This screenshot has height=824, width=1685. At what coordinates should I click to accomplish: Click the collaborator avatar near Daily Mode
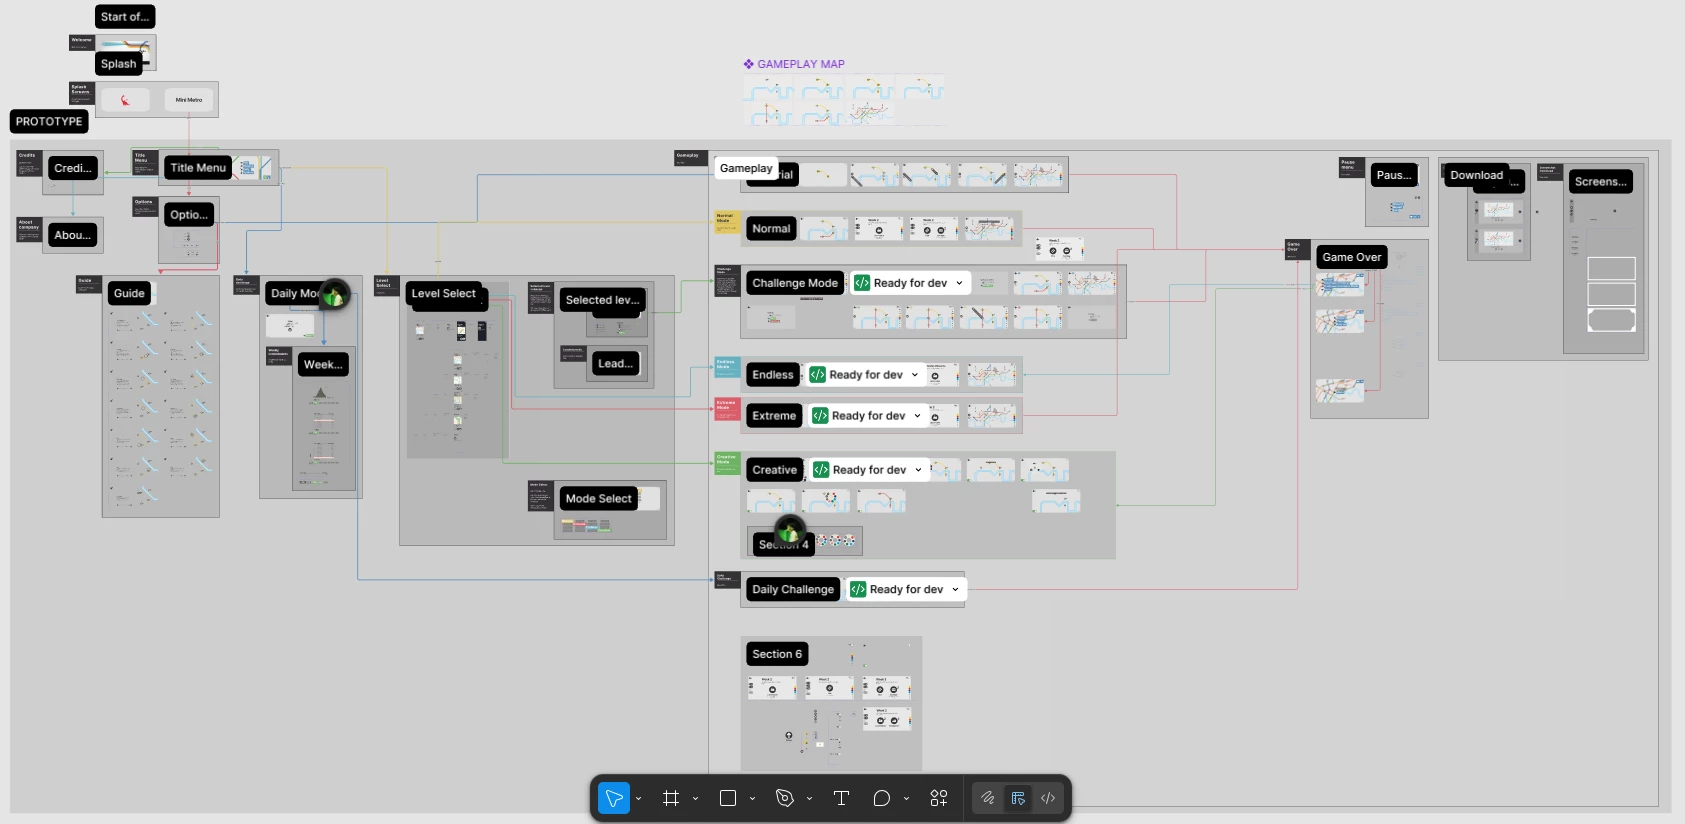(334, 295)
